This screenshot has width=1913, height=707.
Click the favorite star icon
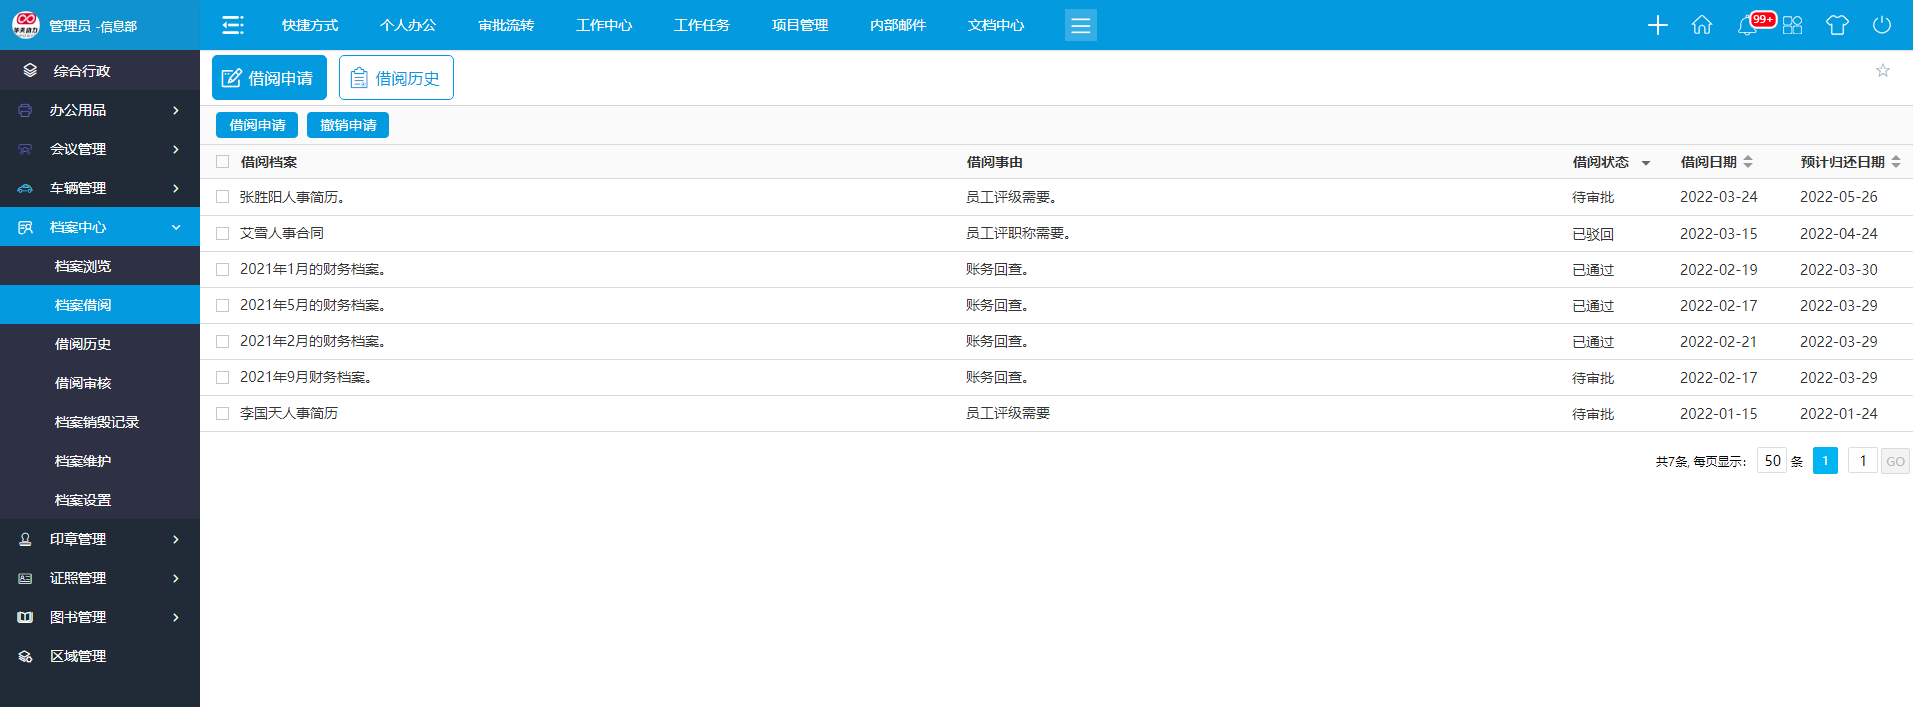[x=1882, y=70]
